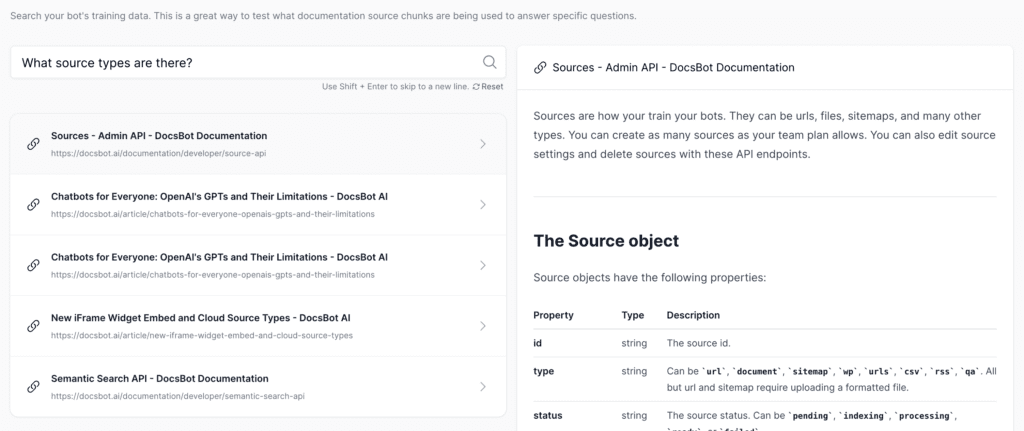Click link icon of first Chatbots for Everyone result
The width and height of the screenshot is (1024, 431).
(33, 205)
